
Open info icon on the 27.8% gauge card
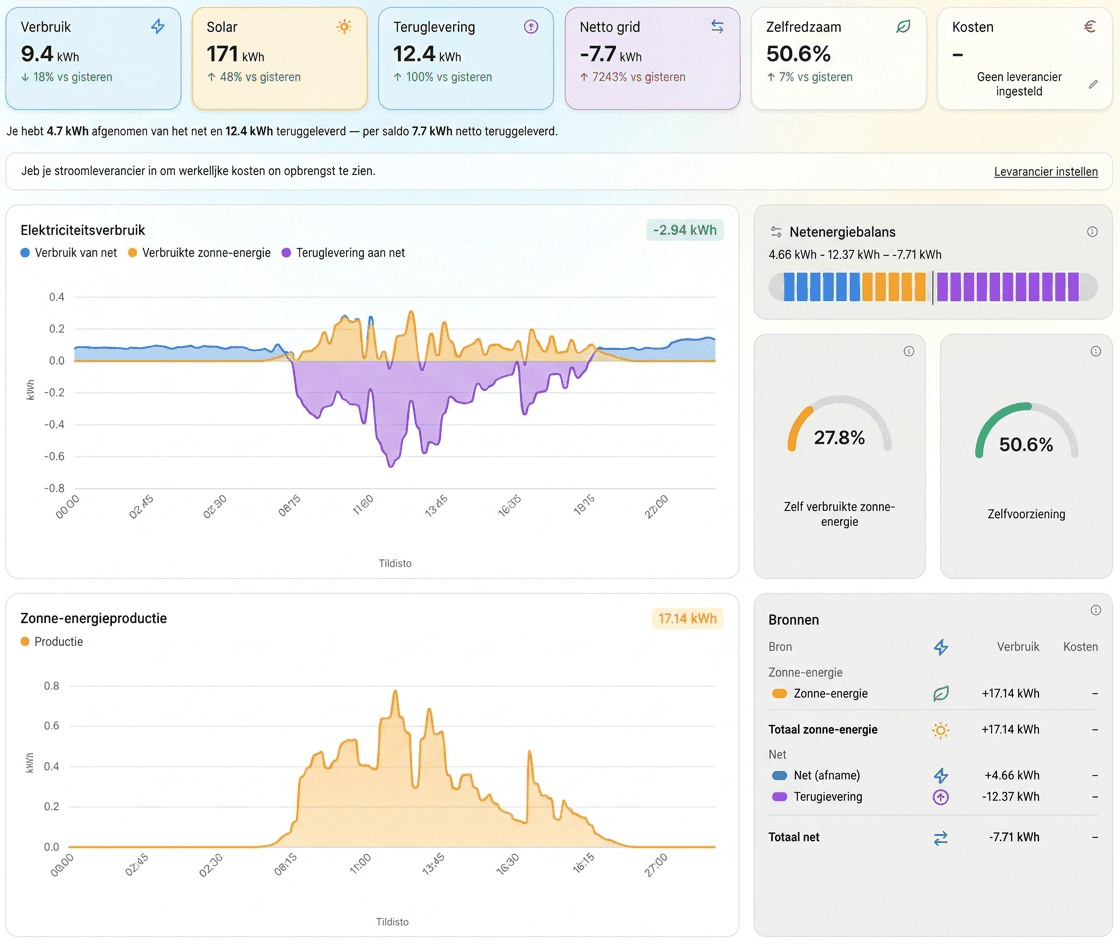[909, 351]
